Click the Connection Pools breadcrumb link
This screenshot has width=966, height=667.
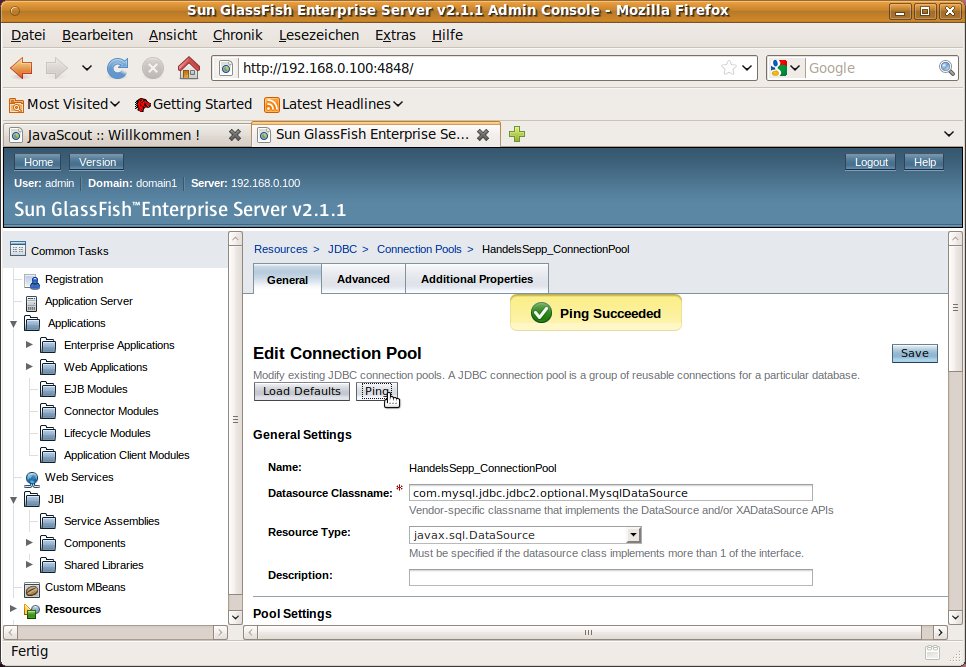click(x=419, y=249)
